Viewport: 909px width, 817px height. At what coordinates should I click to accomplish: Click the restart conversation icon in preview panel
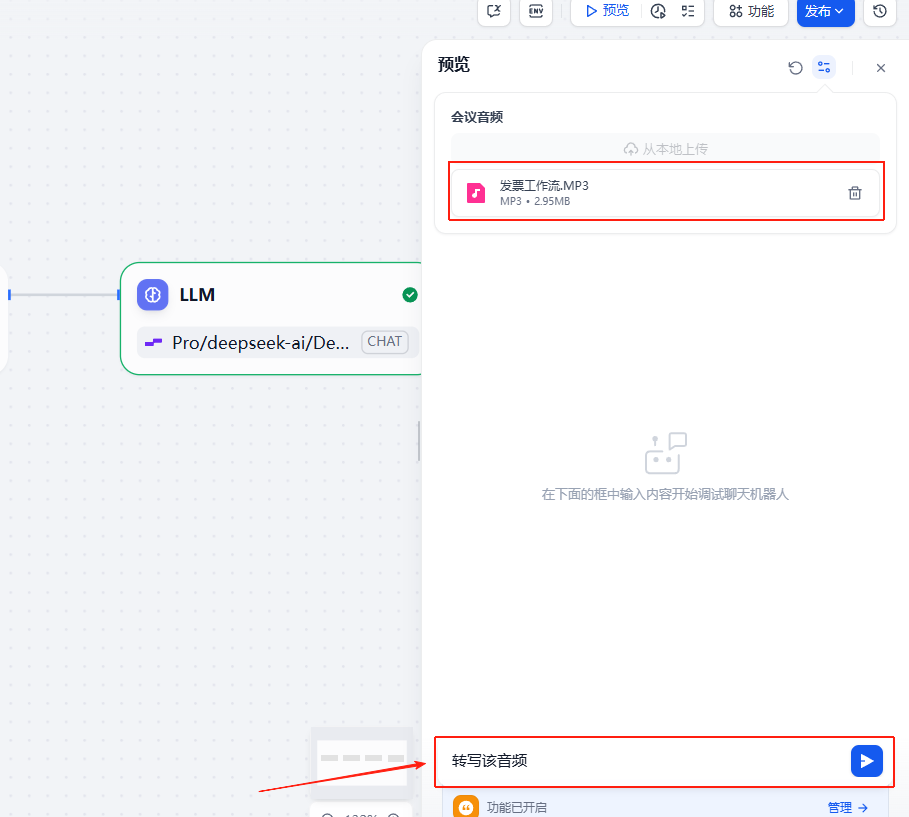(795, 68)
